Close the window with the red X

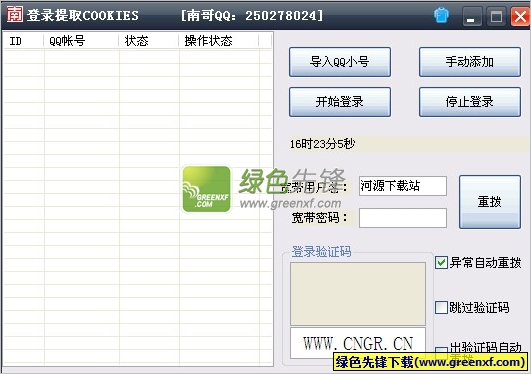[521, 16]
